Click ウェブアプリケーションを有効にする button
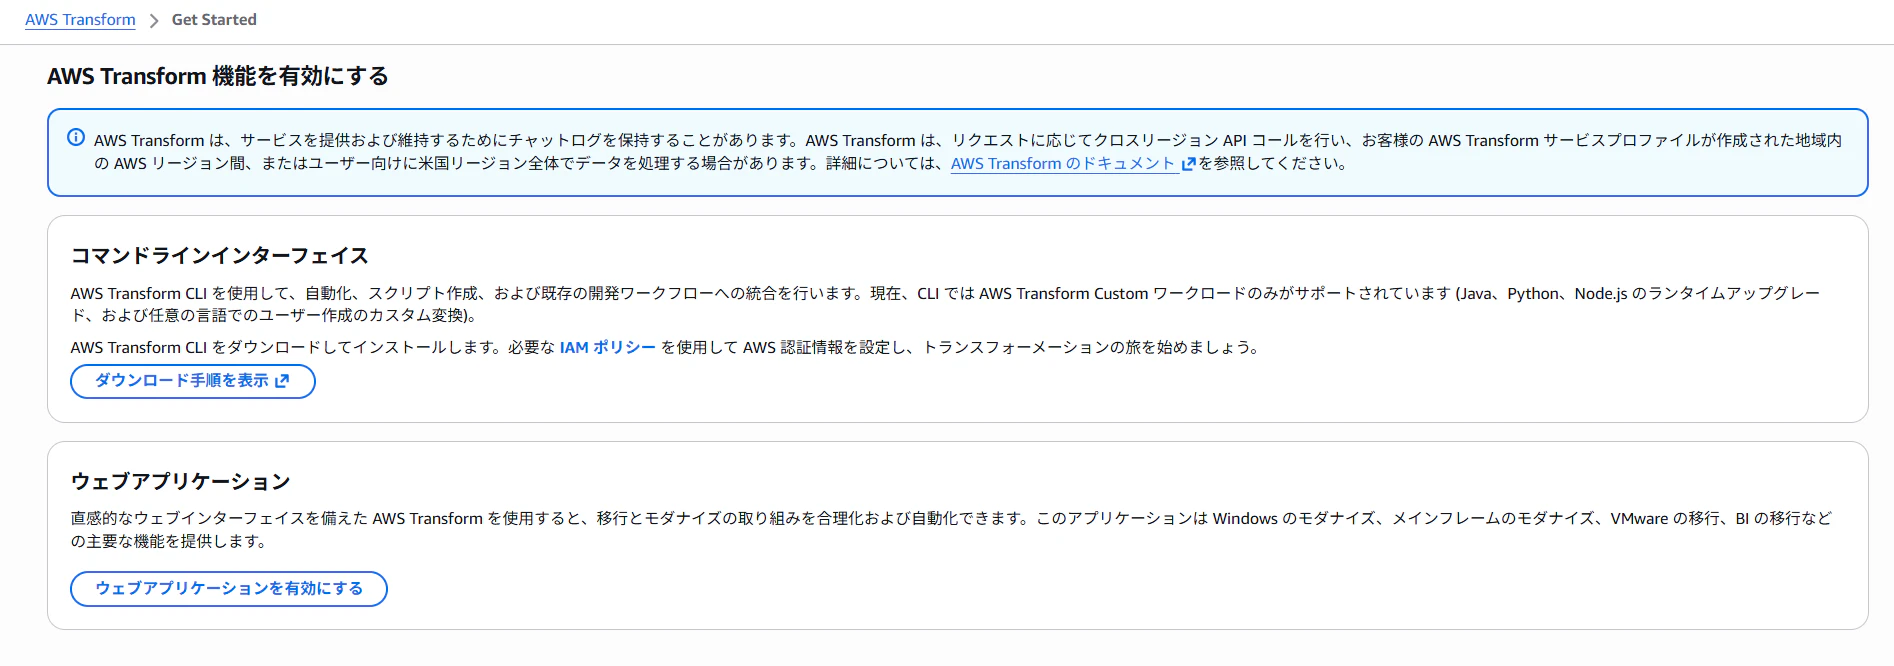This screenshot has height=666, width=1894. click(229, 588)
